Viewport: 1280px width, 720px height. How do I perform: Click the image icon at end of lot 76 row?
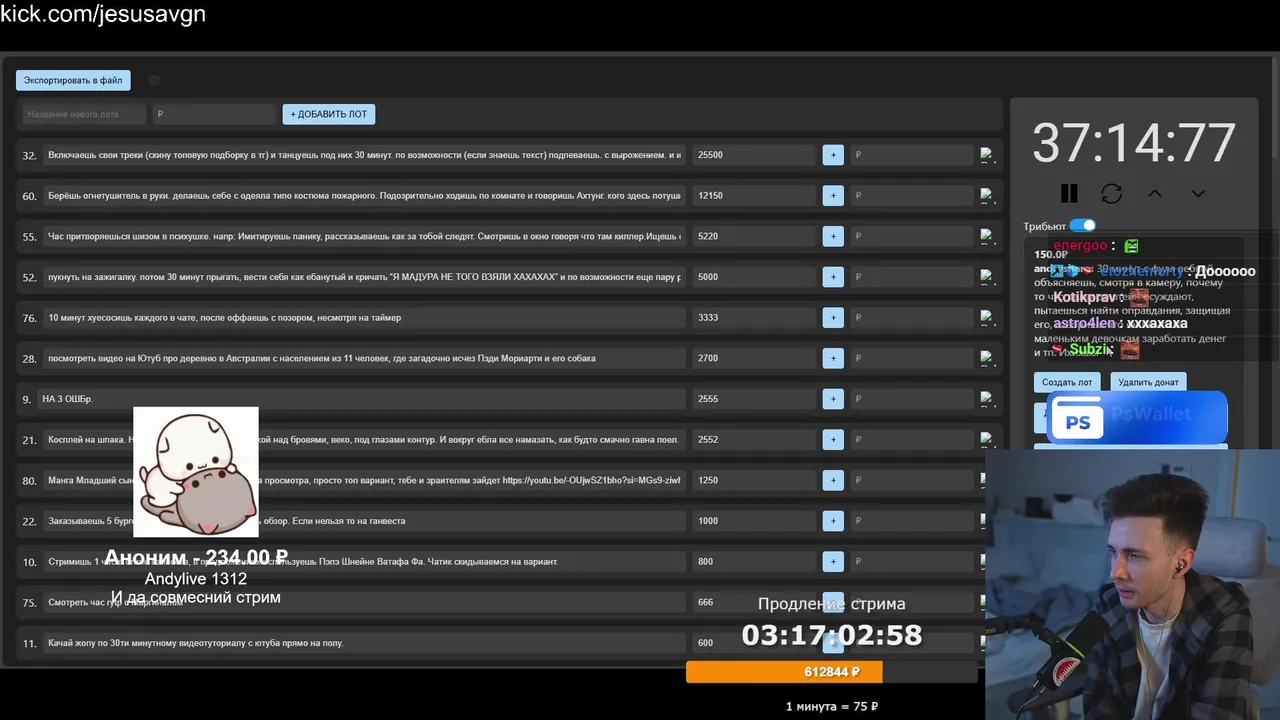pyautogui.click(x=987, y=318)
